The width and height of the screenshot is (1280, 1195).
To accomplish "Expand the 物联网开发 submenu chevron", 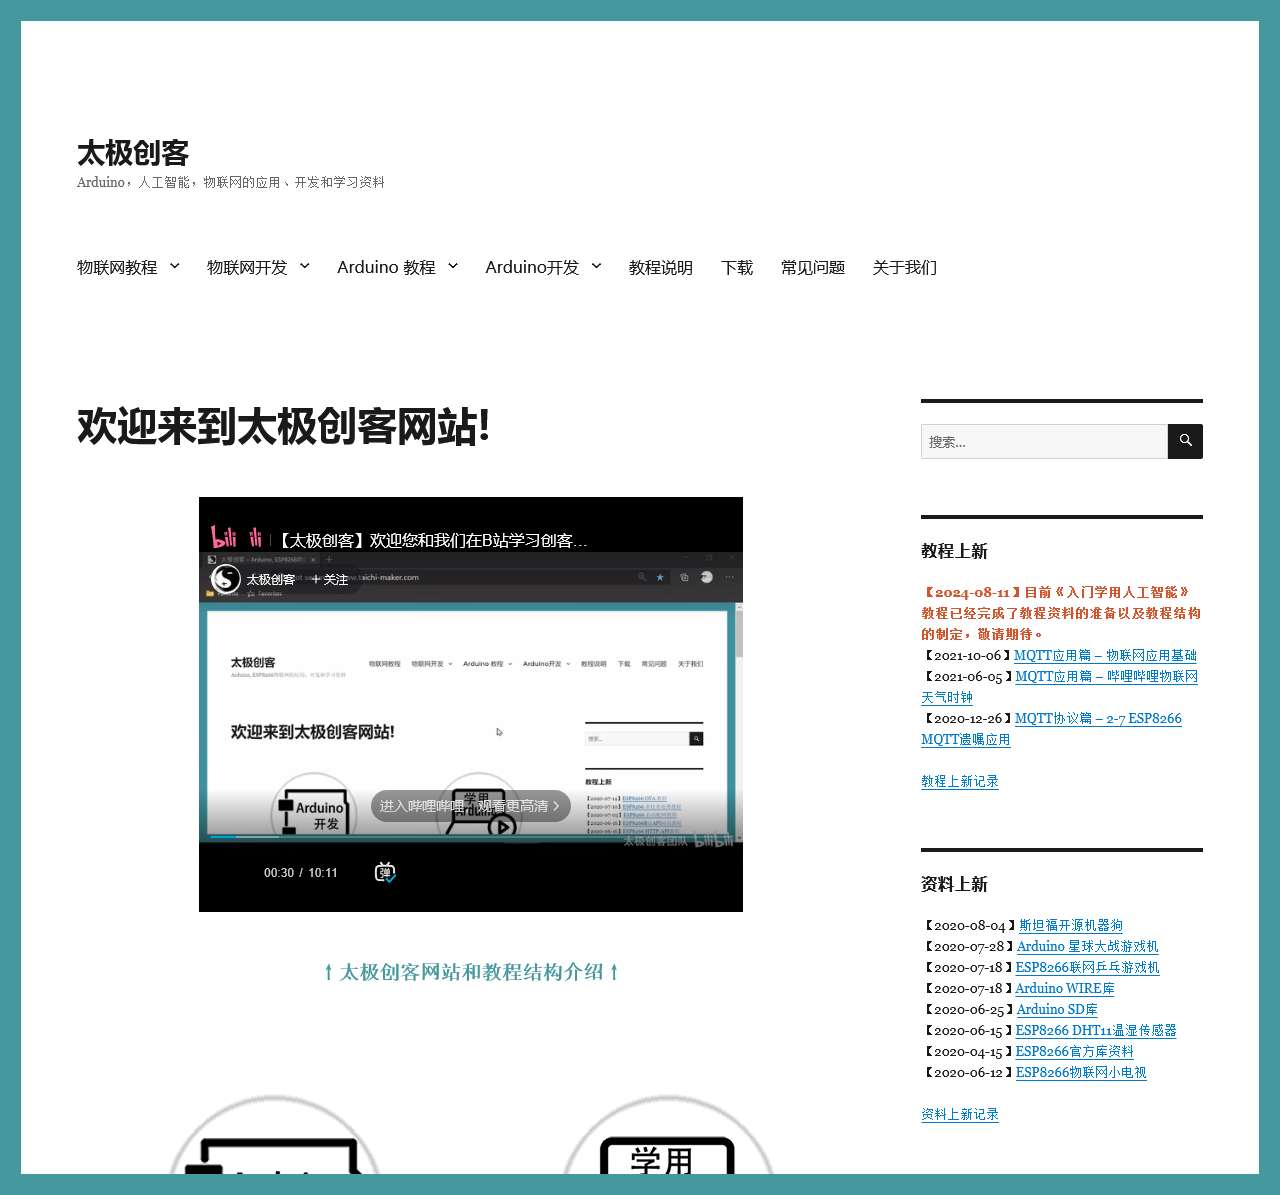I will [x=305, y=266].
